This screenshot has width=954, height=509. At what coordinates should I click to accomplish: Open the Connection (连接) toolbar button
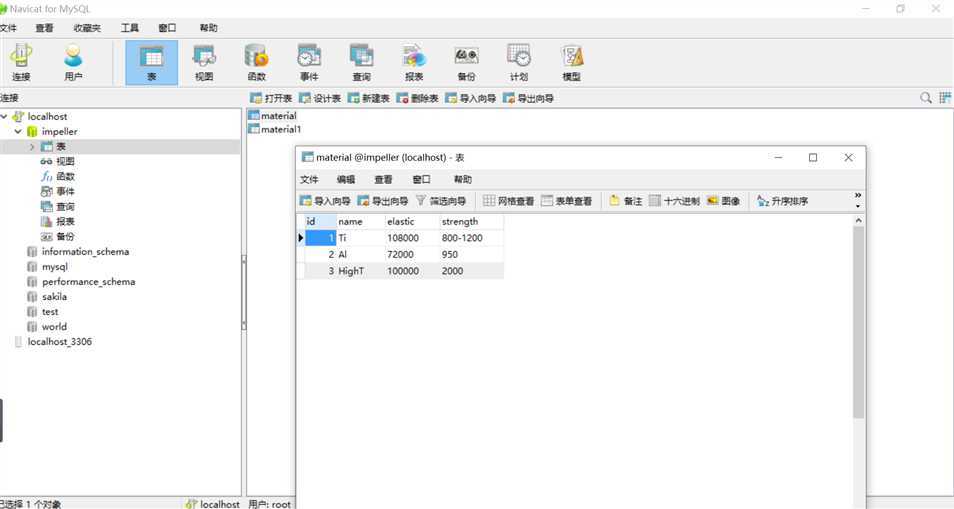pos(21,63)
